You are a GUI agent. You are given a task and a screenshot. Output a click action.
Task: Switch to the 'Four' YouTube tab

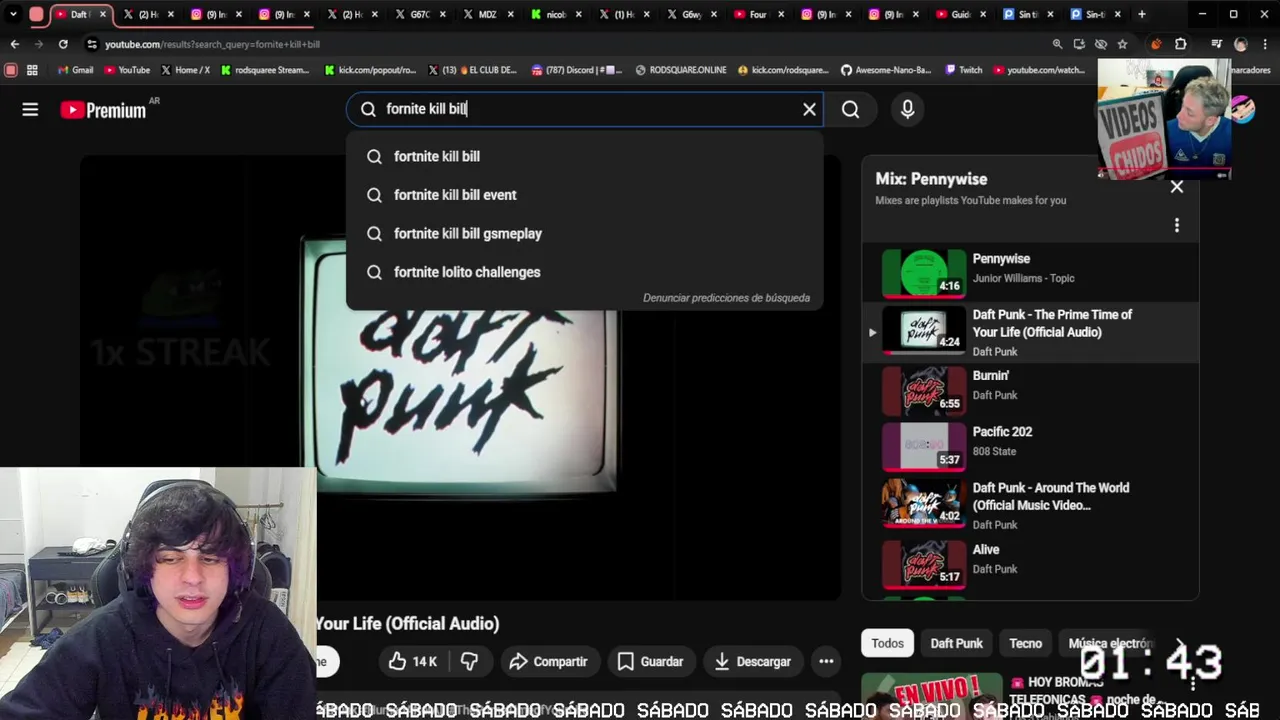(x=757, y=14)
